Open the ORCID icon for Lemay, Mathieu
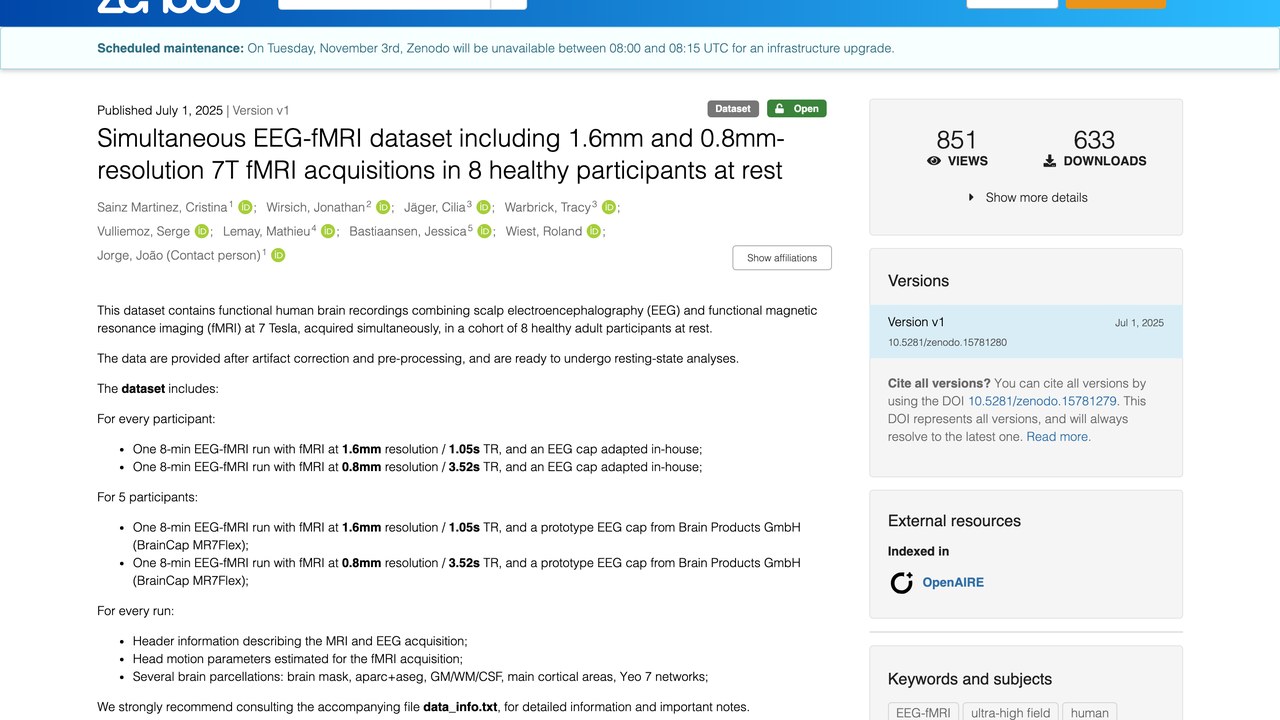1280x720 pixels. click(328, 232)
